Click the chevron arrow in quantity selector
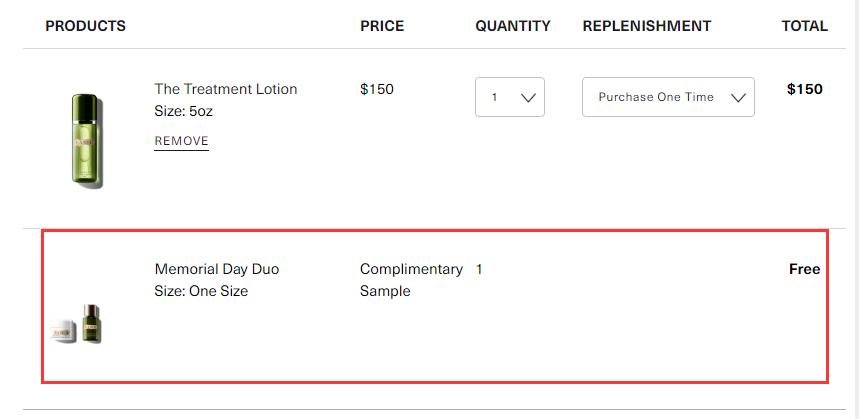This screenshot has height=419, width=859. [528, 97]
